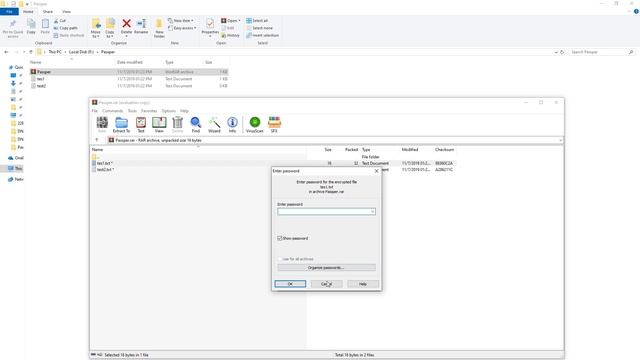Click Pin to Quick access in ribbon
Screen dimensions: 640x360
coord(13,28)
